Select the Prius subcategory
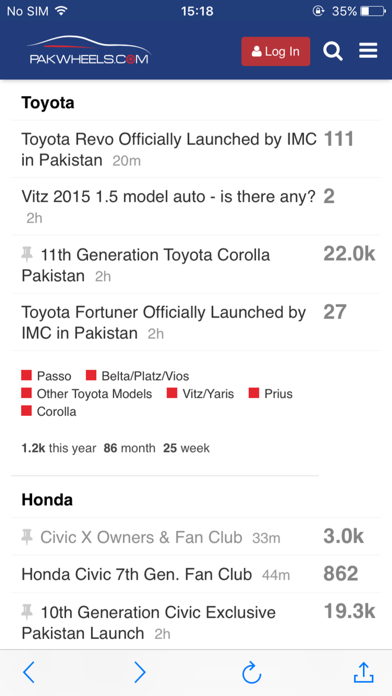 [x=271, y=394]
